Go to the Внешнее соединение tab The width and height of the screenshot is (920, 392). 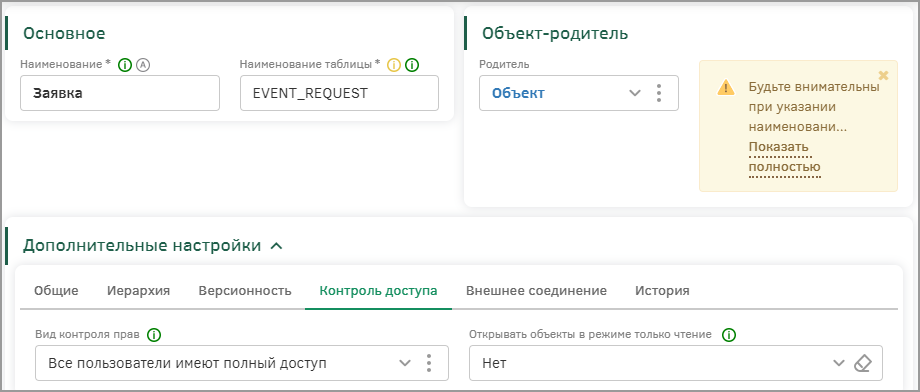536,290
